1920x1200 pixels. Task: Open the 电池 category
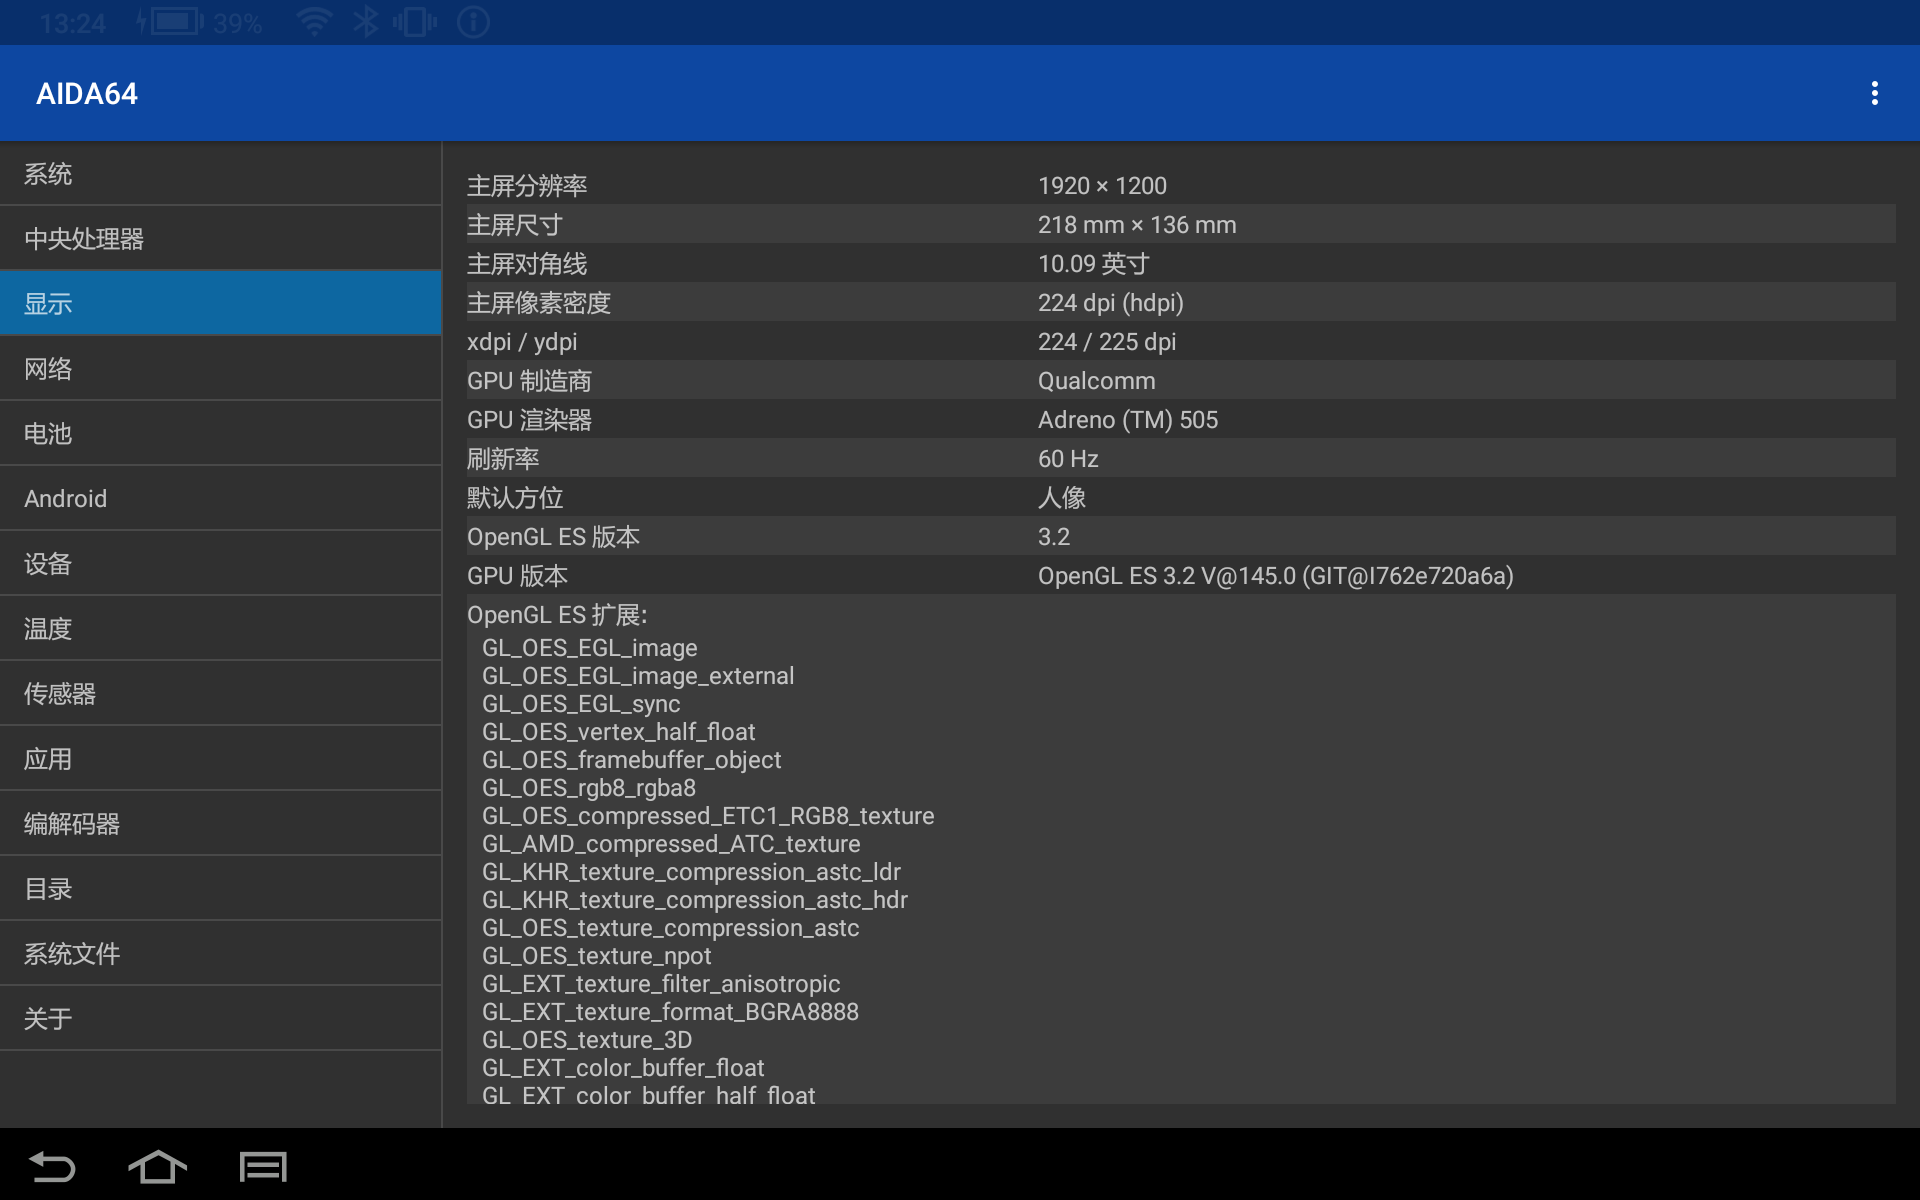point(220,434)
